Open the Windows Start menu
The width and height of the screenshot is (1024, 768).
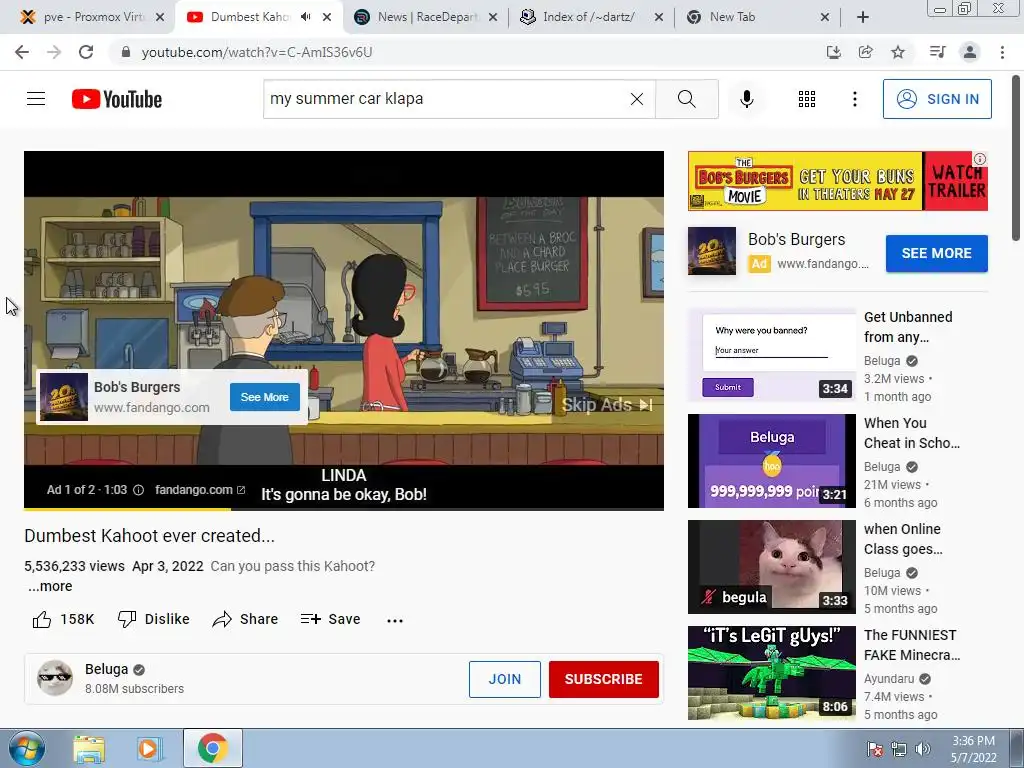pyautogui.click(x=26, y=748)
